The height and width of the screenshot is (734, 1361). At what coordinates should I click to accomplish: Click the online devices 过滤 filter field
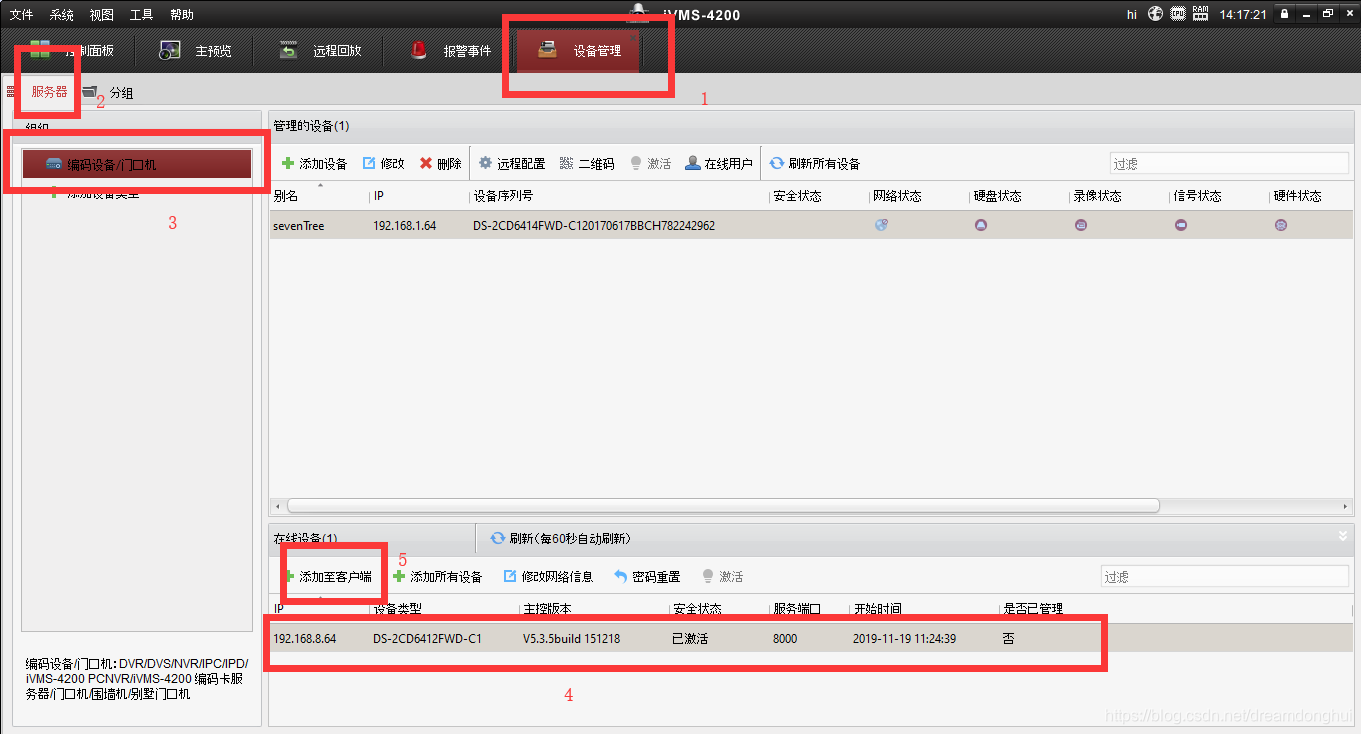[1225, 577]
